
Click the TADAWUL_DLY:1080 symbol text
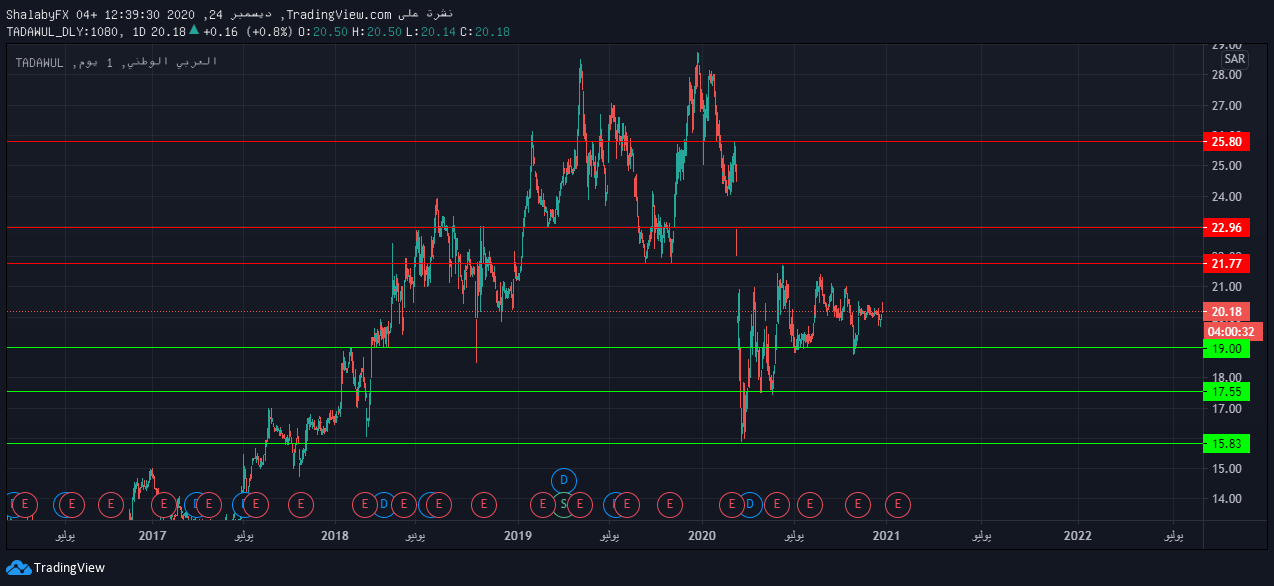click(x=64, y=32)
